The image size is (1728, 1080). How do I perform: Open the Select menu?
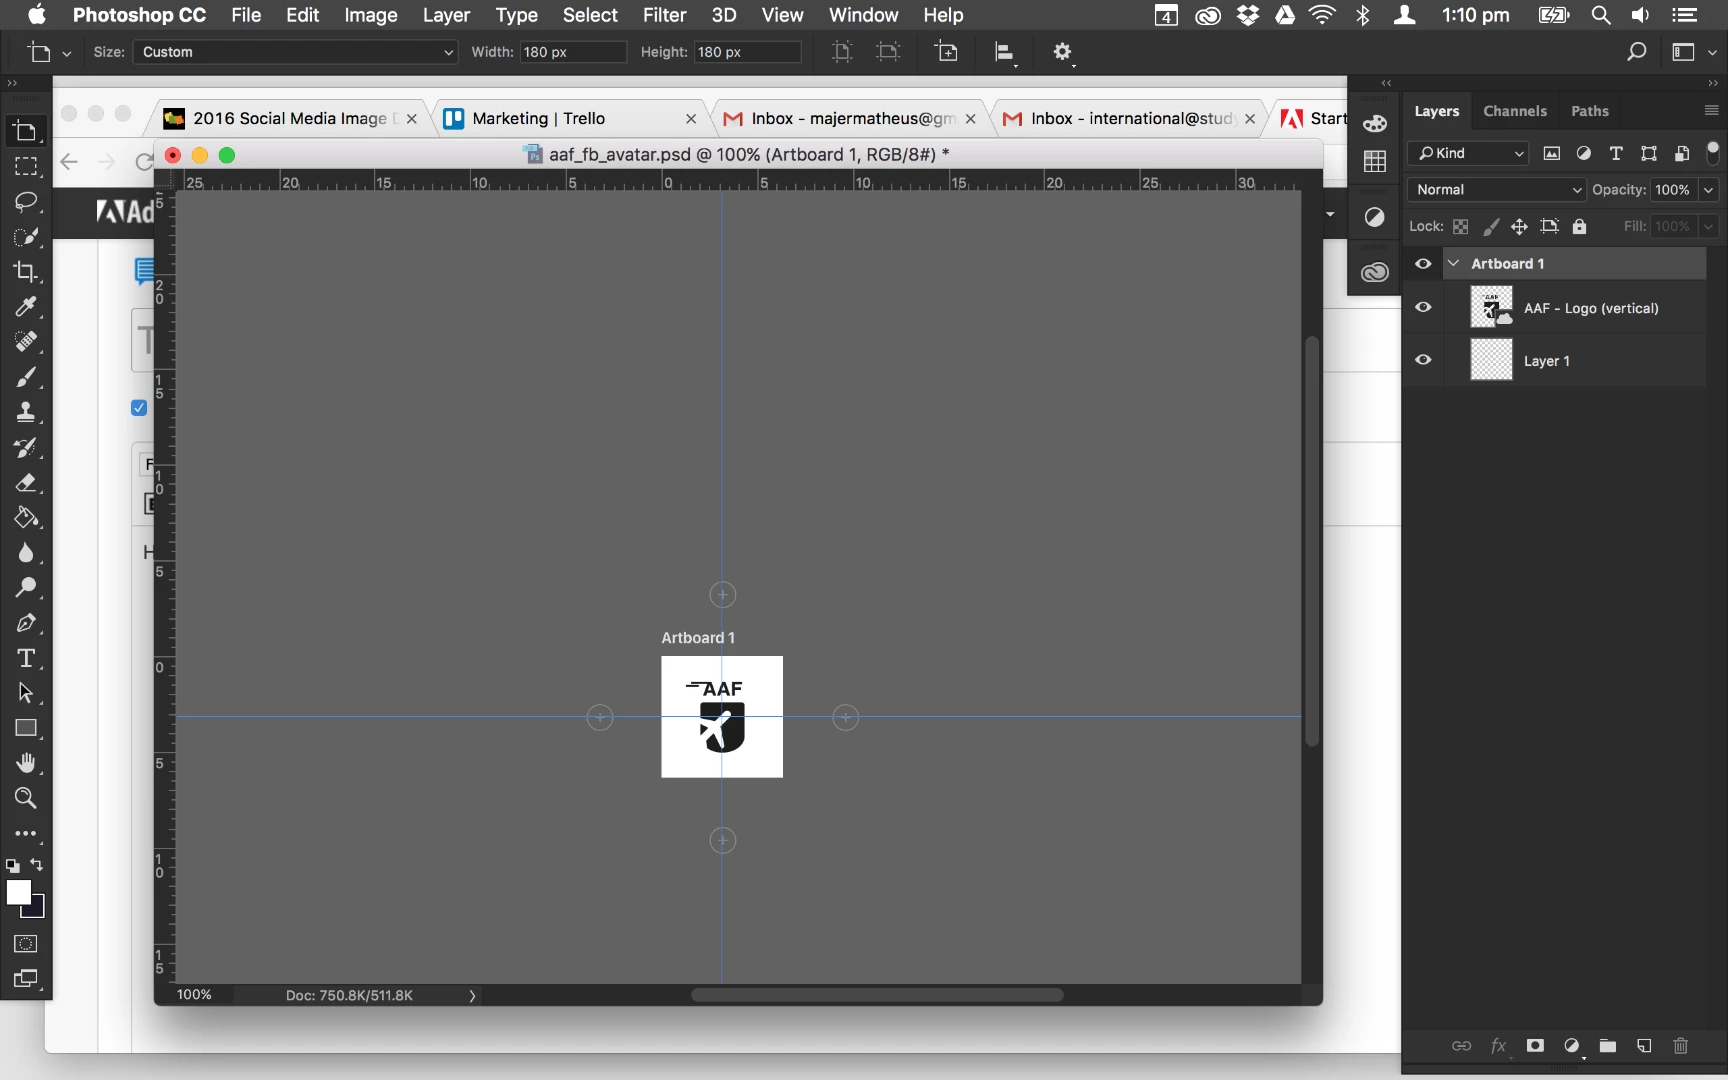pos(590,15)
